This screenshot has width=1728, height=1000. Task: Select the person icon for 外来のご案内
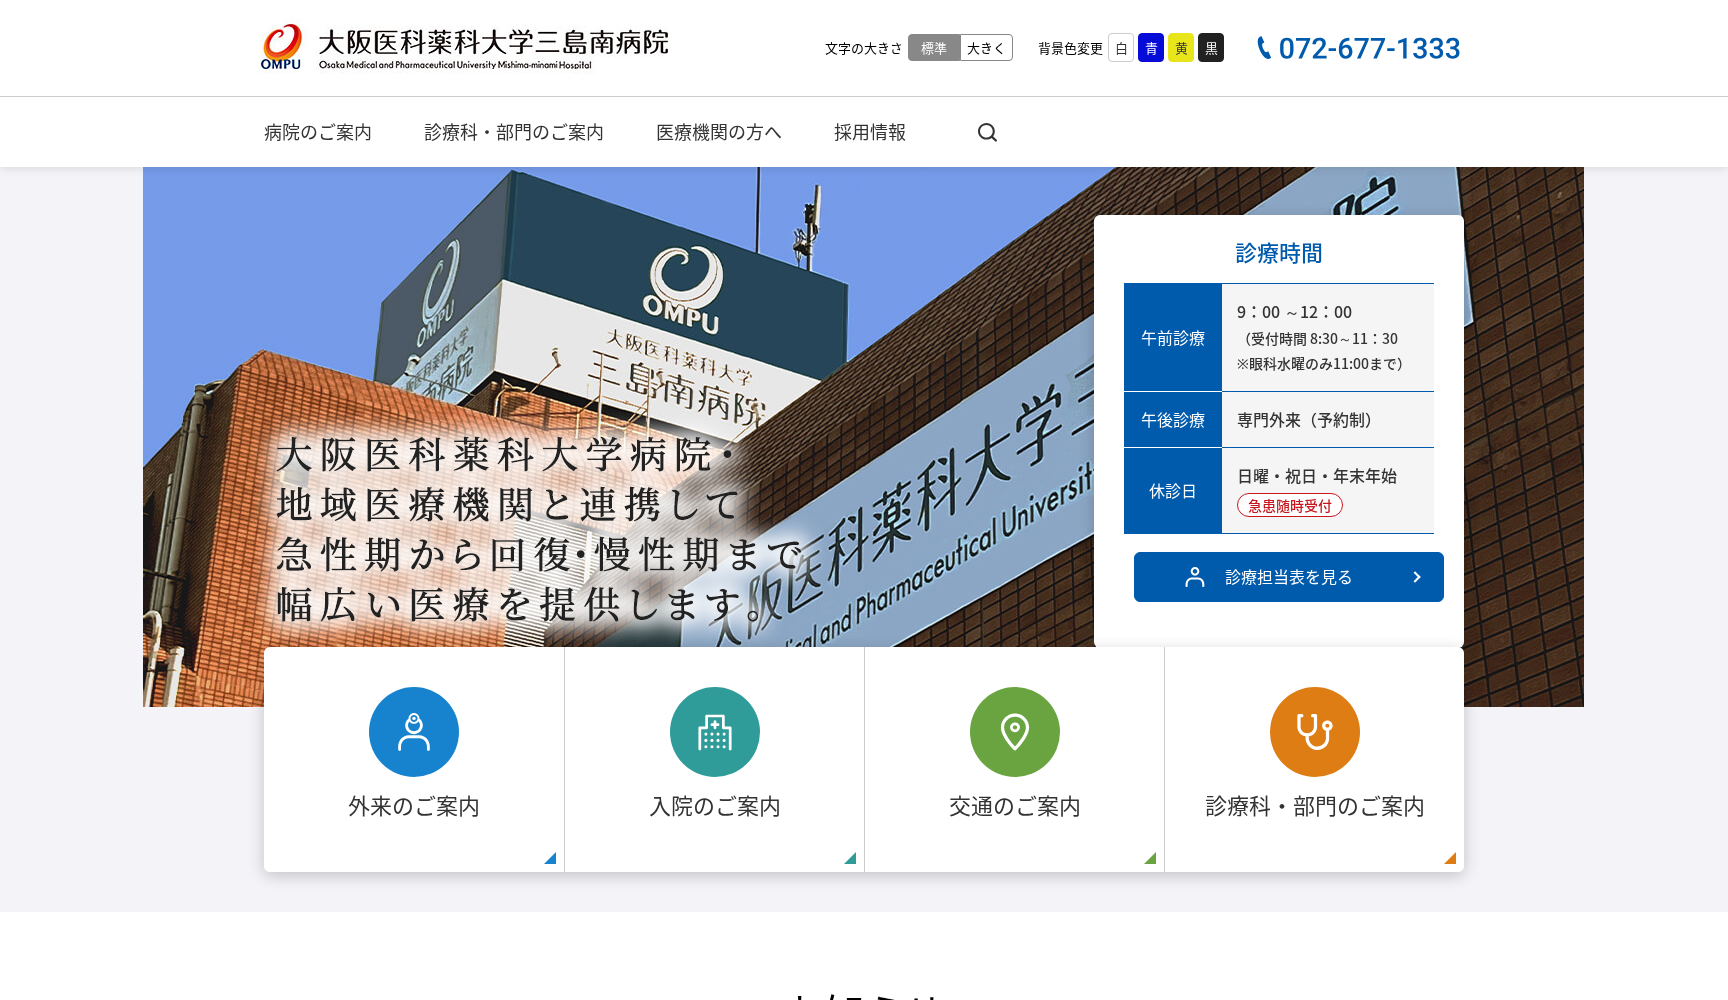point(413,731)
